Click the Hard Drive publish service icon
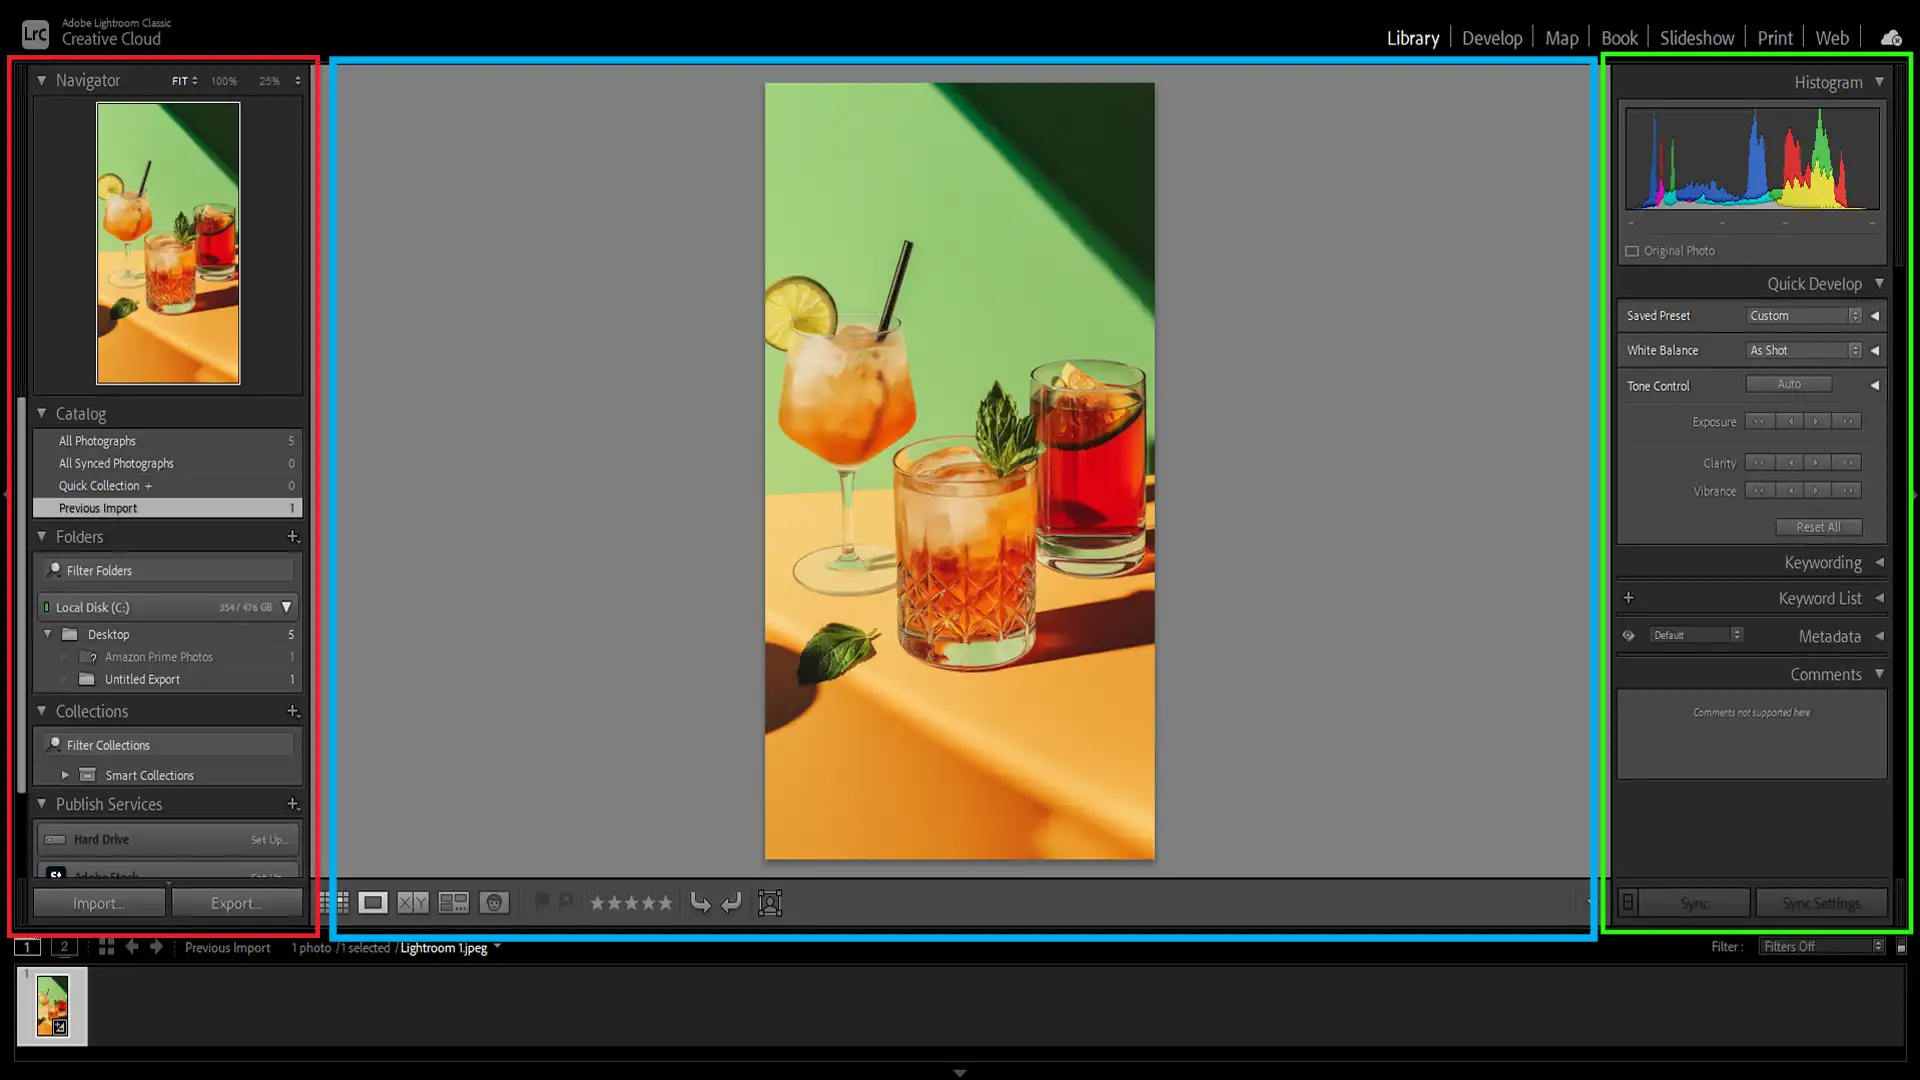 coord(56,840)
